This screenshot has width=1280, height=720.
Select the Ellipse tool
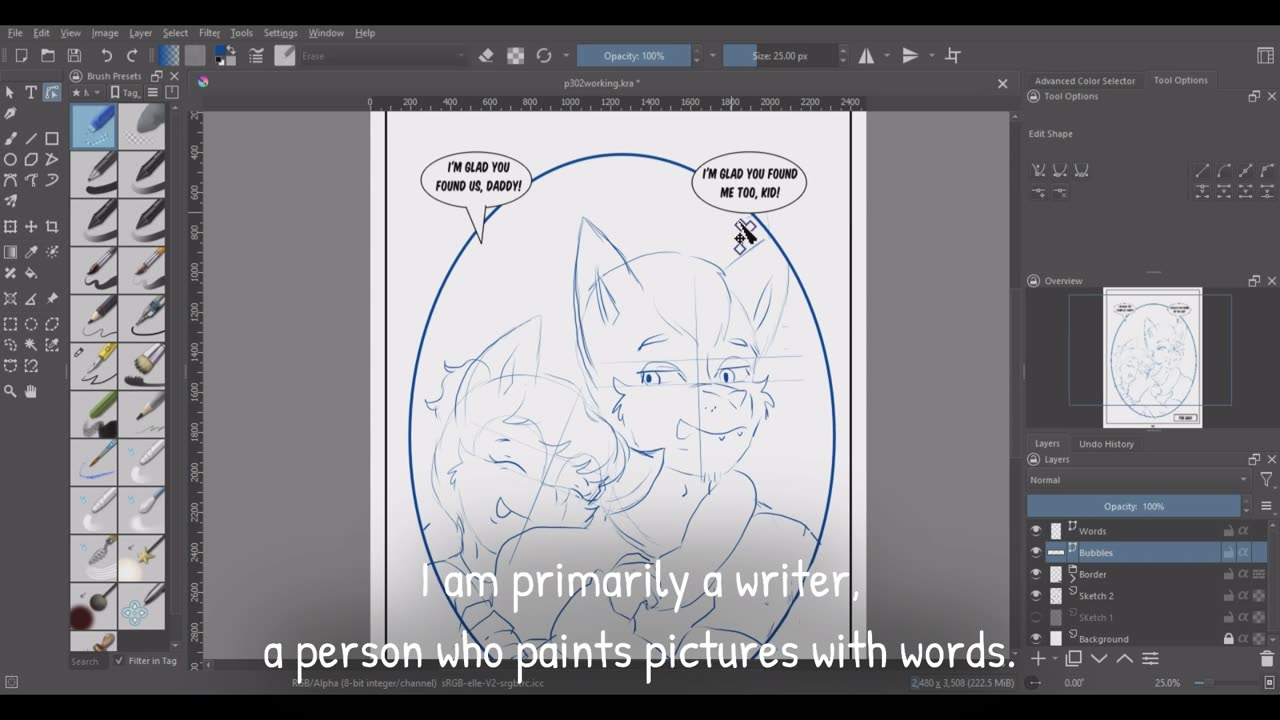coord(10,160)
